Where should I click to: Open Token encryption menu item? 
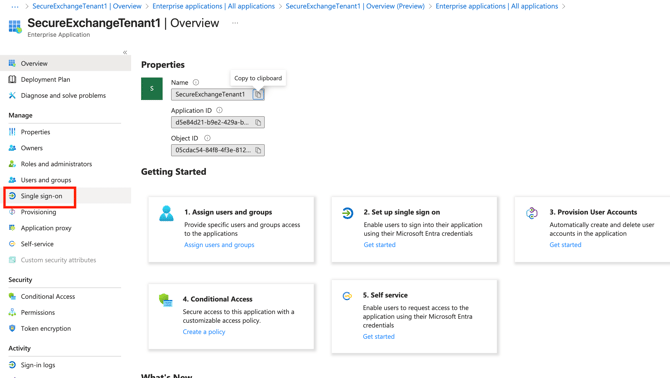coord(65,328)
